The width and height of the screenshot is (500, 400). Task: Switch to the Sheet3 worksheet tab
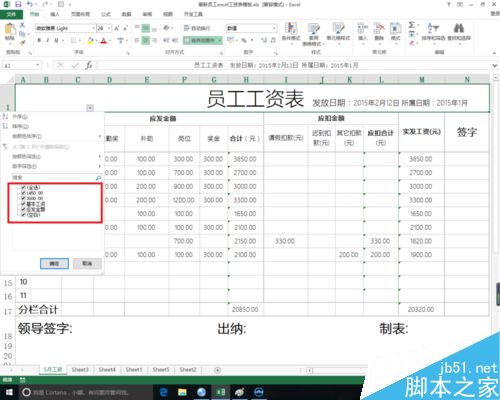pos(80,370)
